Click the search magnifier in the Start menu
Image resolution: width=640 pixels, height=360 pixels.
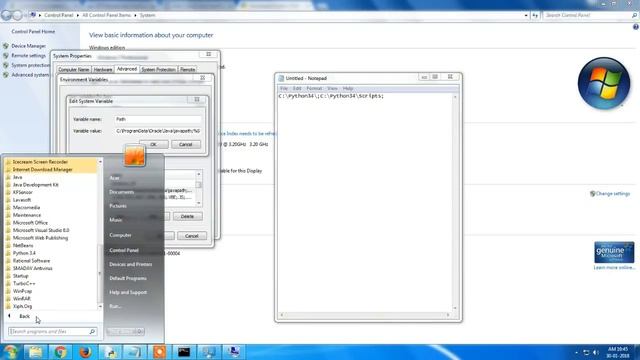(92, 331)
